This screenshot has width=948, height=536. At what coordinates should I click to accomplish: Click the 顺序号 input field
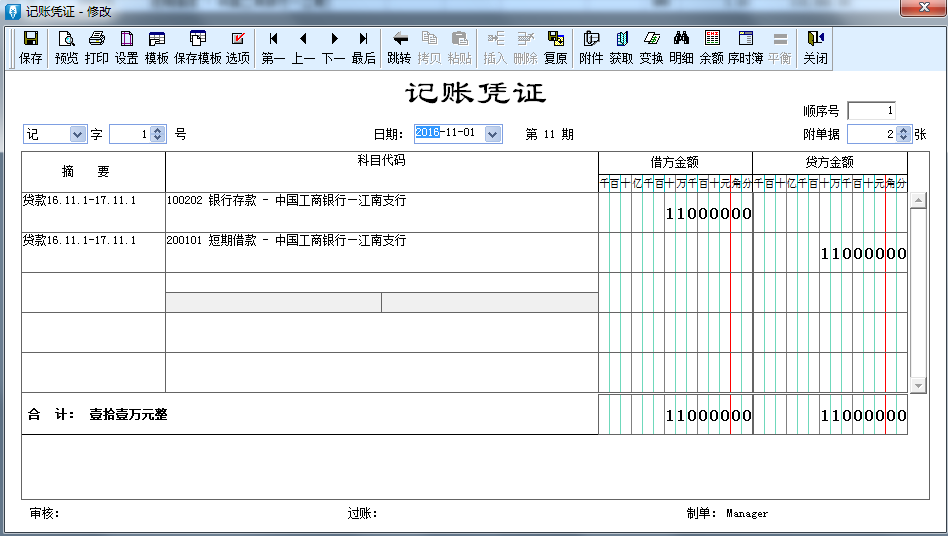(x=871, y=111)
